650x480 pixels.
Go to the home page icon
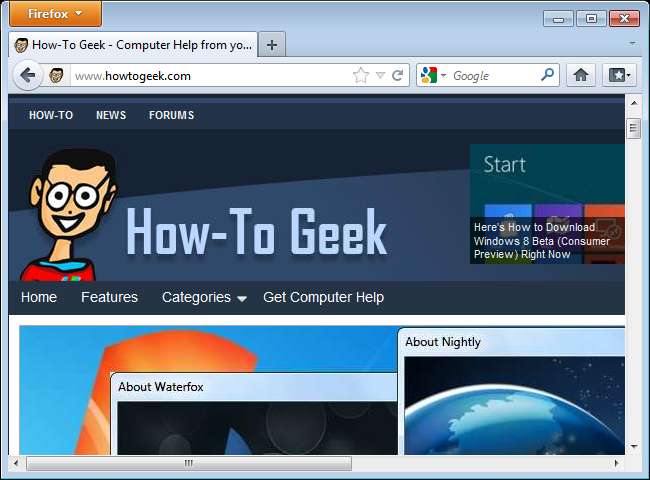[x=581, y=75]
